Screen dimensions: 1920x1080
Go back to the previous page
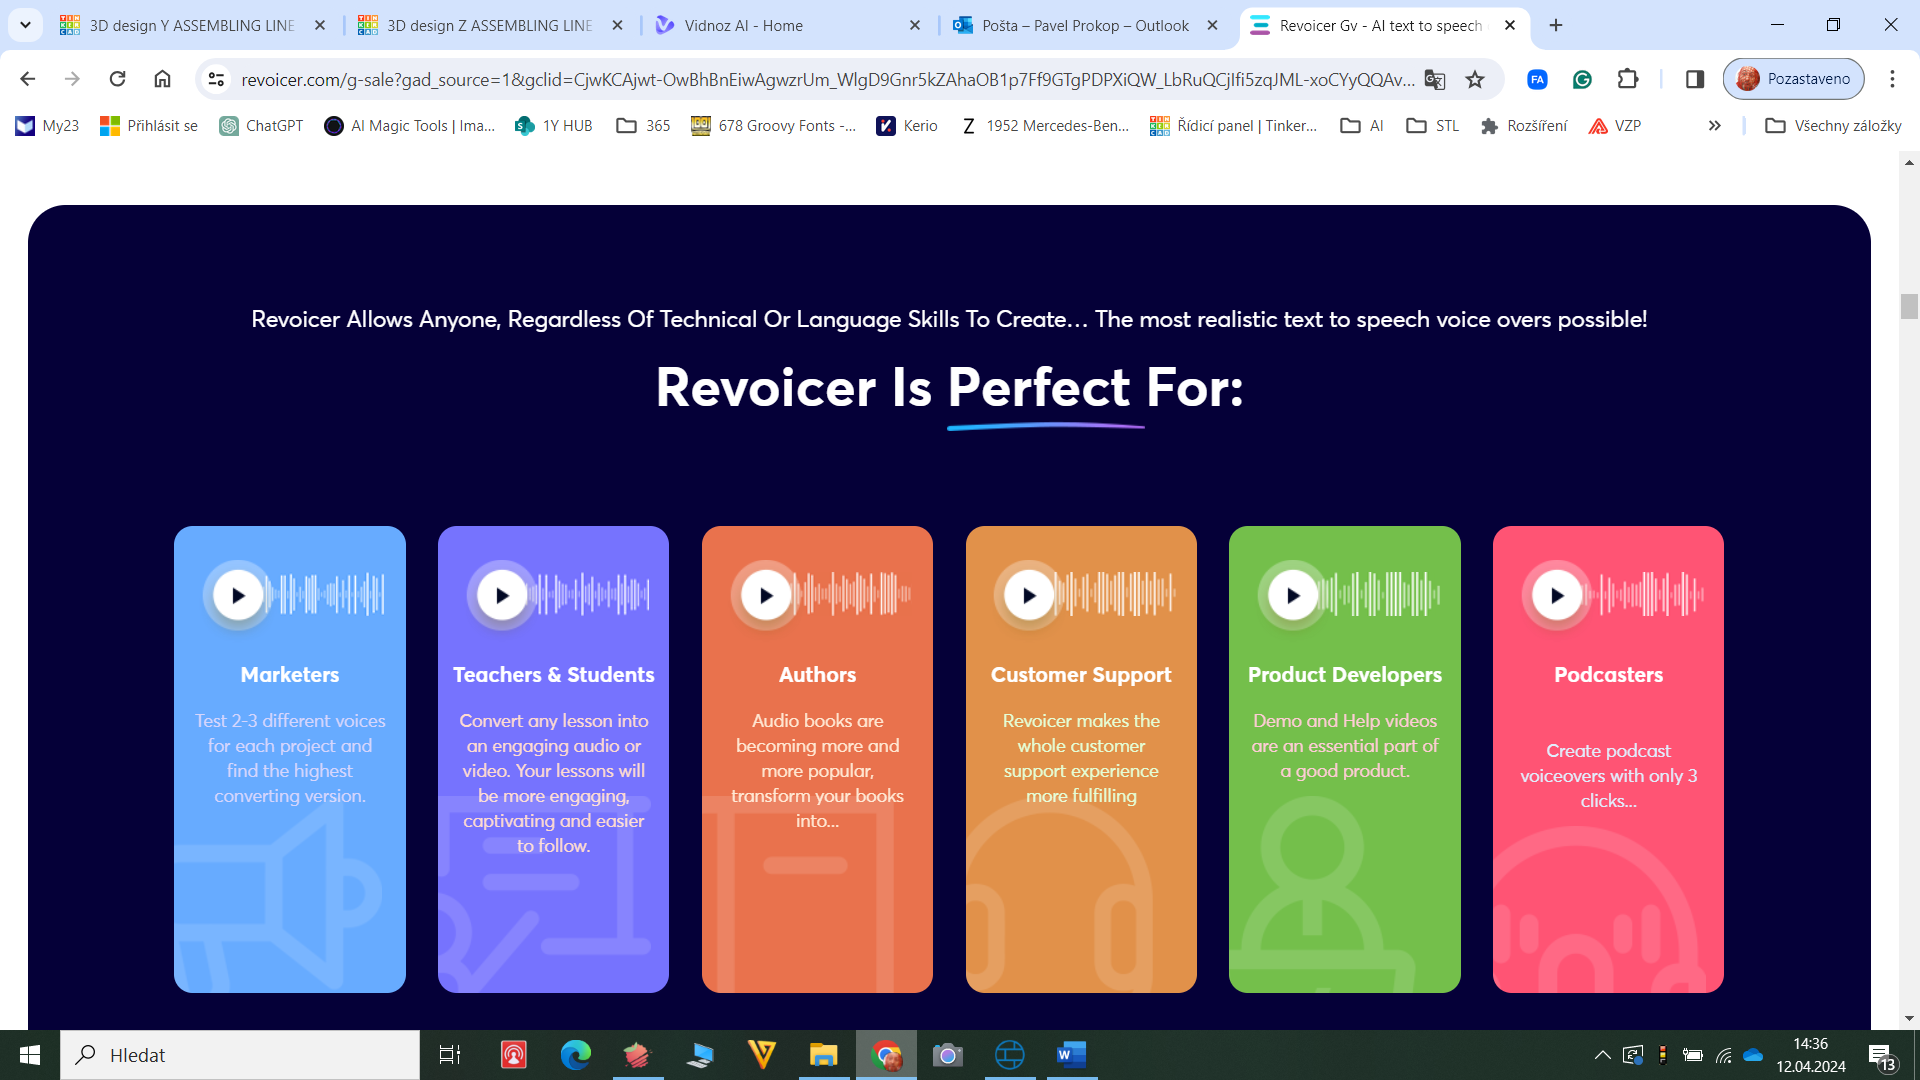click(x=28, y=79)
